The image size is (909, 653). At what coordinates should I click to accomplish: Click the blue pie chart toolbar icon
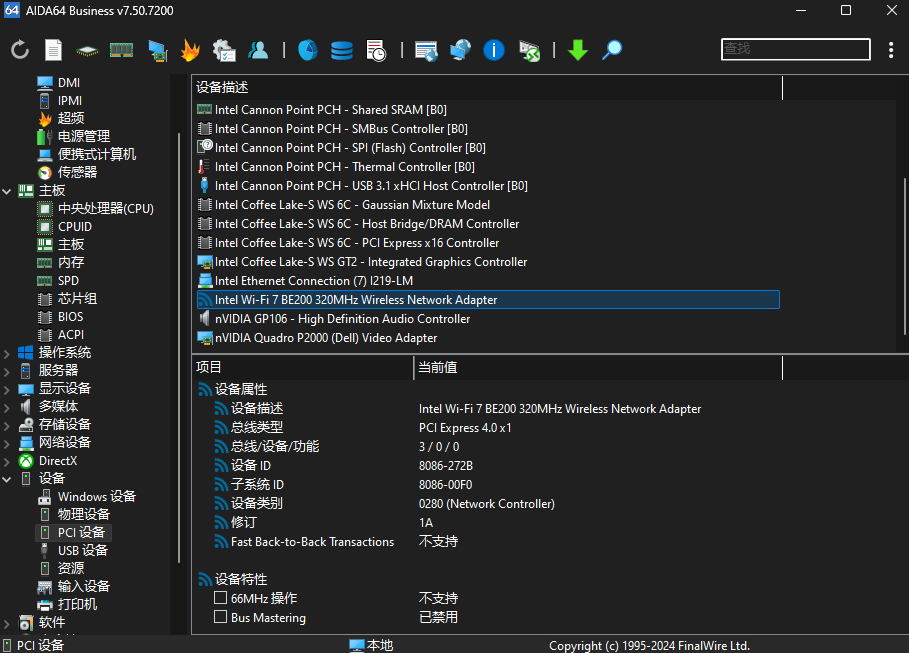pos(308,50)
